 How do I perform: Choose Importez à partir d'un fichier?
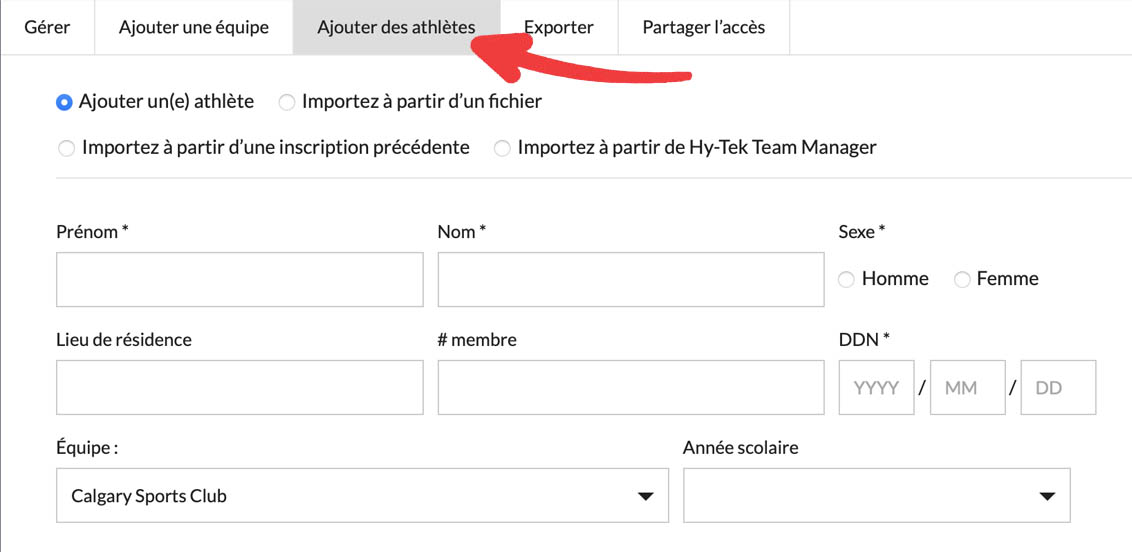click(287, 102)
